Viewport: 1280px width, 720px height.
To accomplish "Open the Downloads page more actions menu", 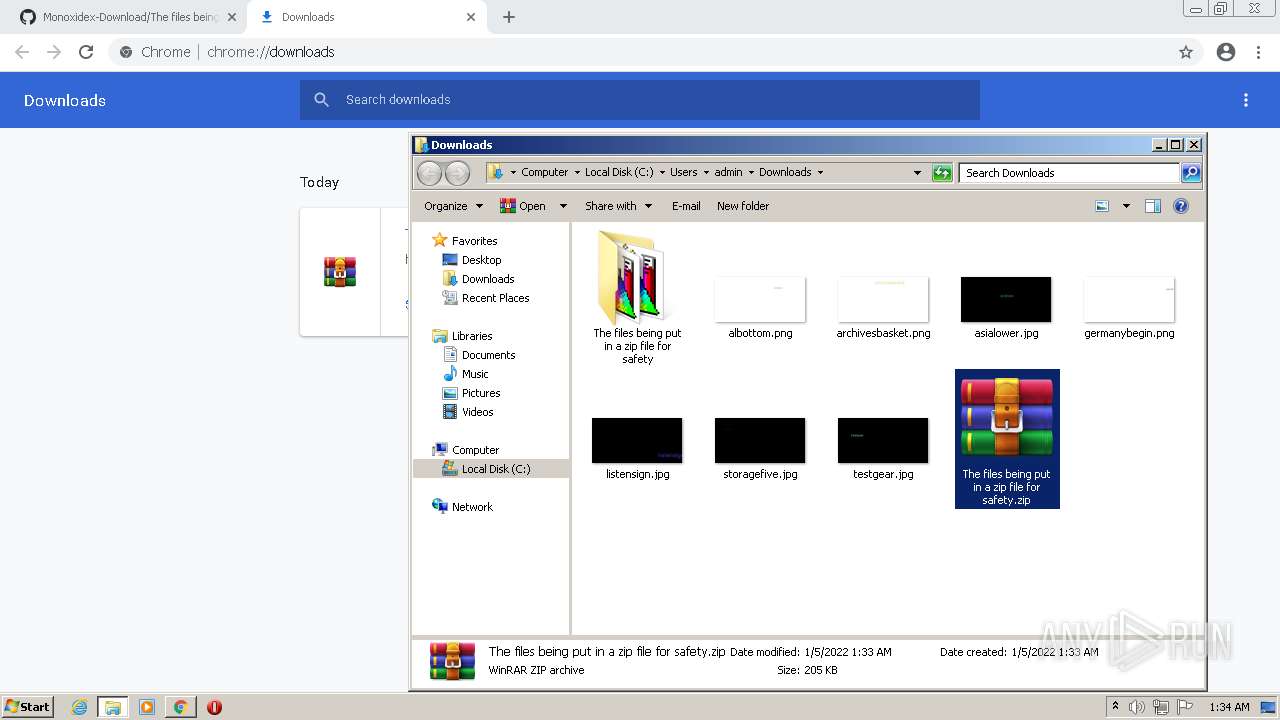I will pos(1246,100).
